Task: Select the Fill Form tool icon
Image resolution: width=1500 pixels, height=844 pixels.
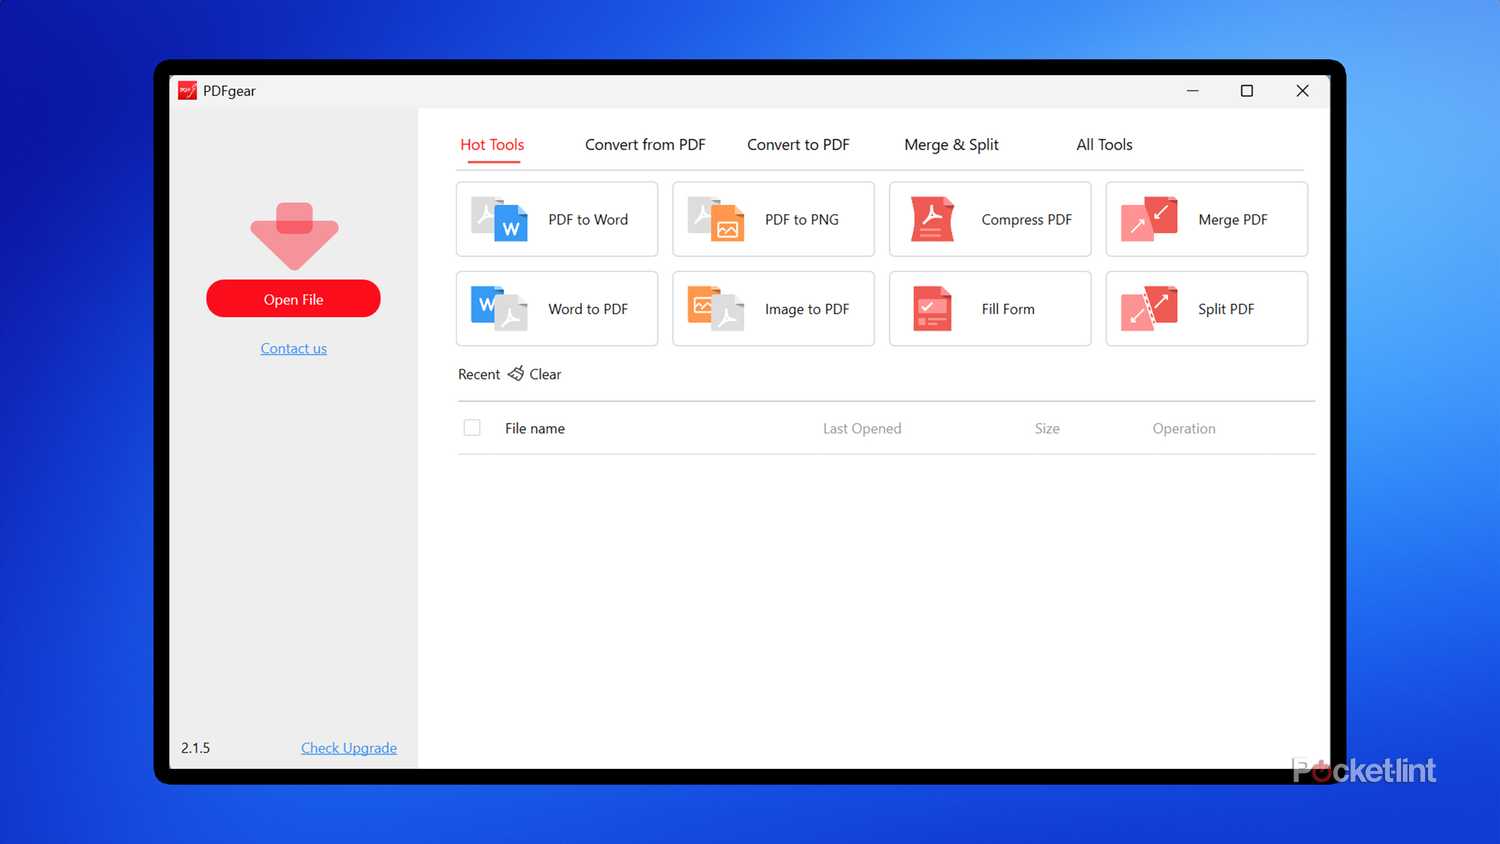Action: click(x=932, y=309)
